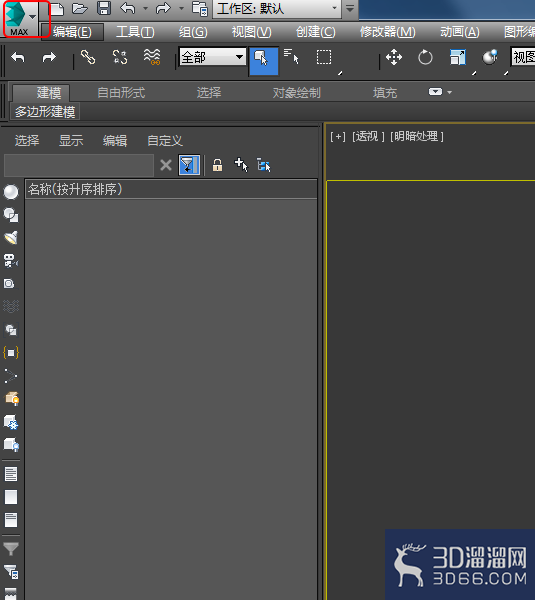
Task: Activate the Select and Move tool
Action: click(394, 57)
